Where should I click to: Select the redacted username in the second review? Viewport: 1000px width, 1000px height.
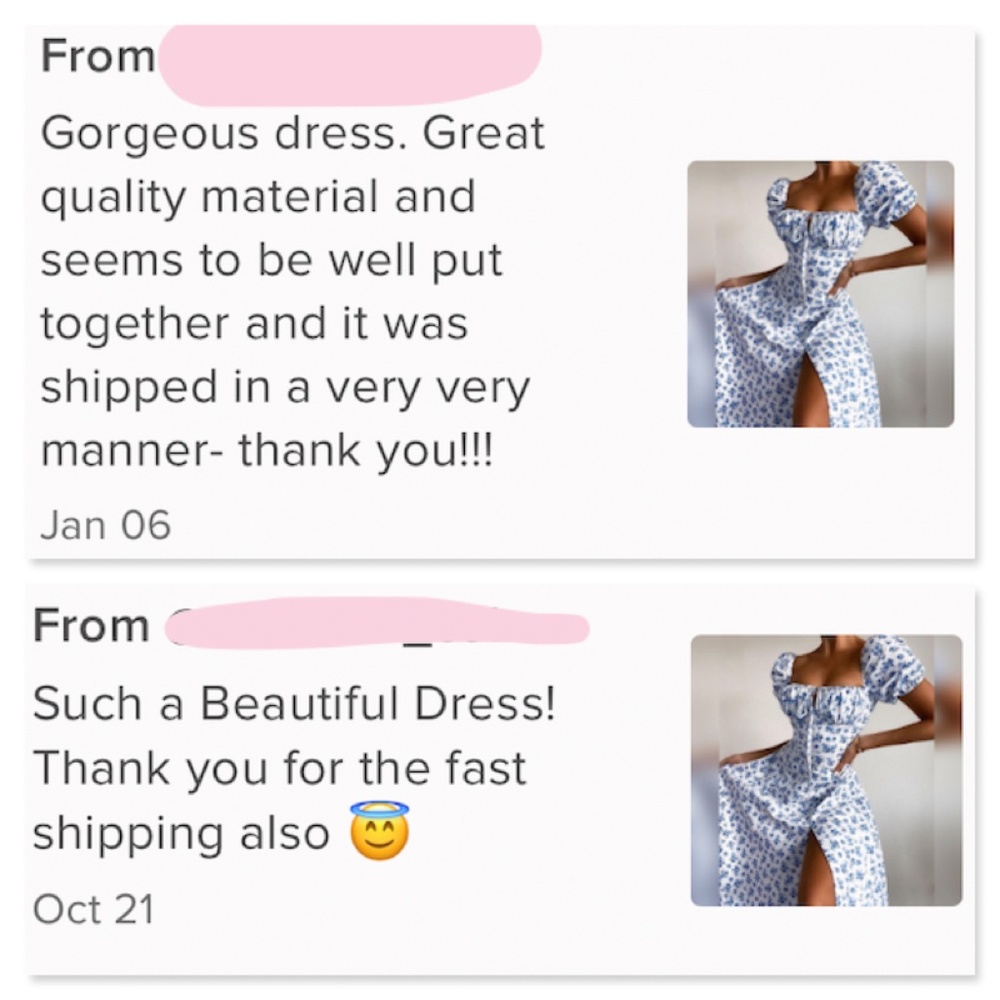pyautogui.click(x=376, y=622)
